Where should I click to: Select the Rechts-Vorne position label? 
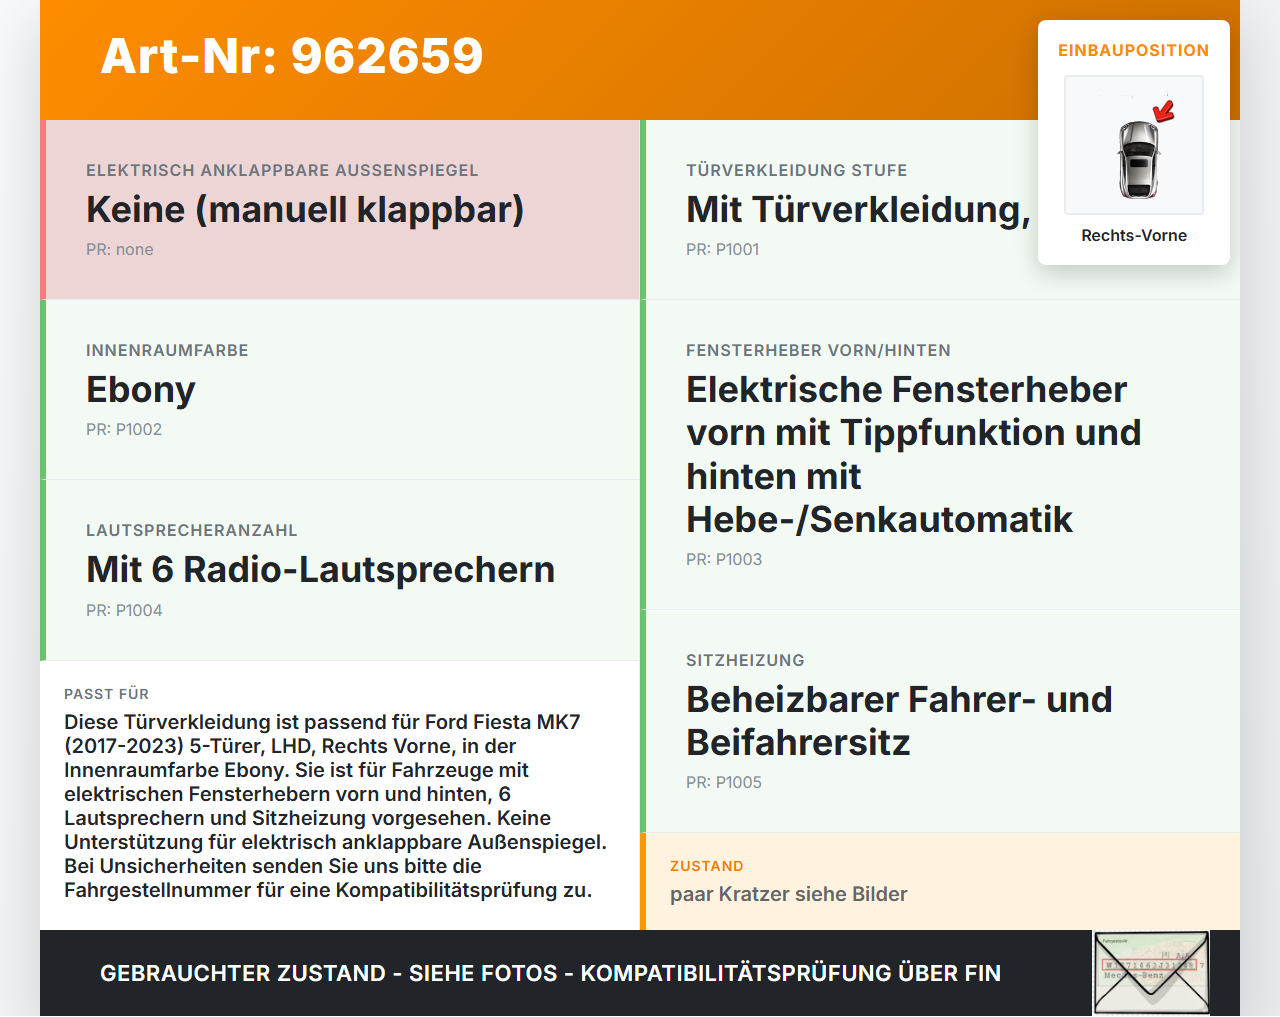click(1133, 235)
